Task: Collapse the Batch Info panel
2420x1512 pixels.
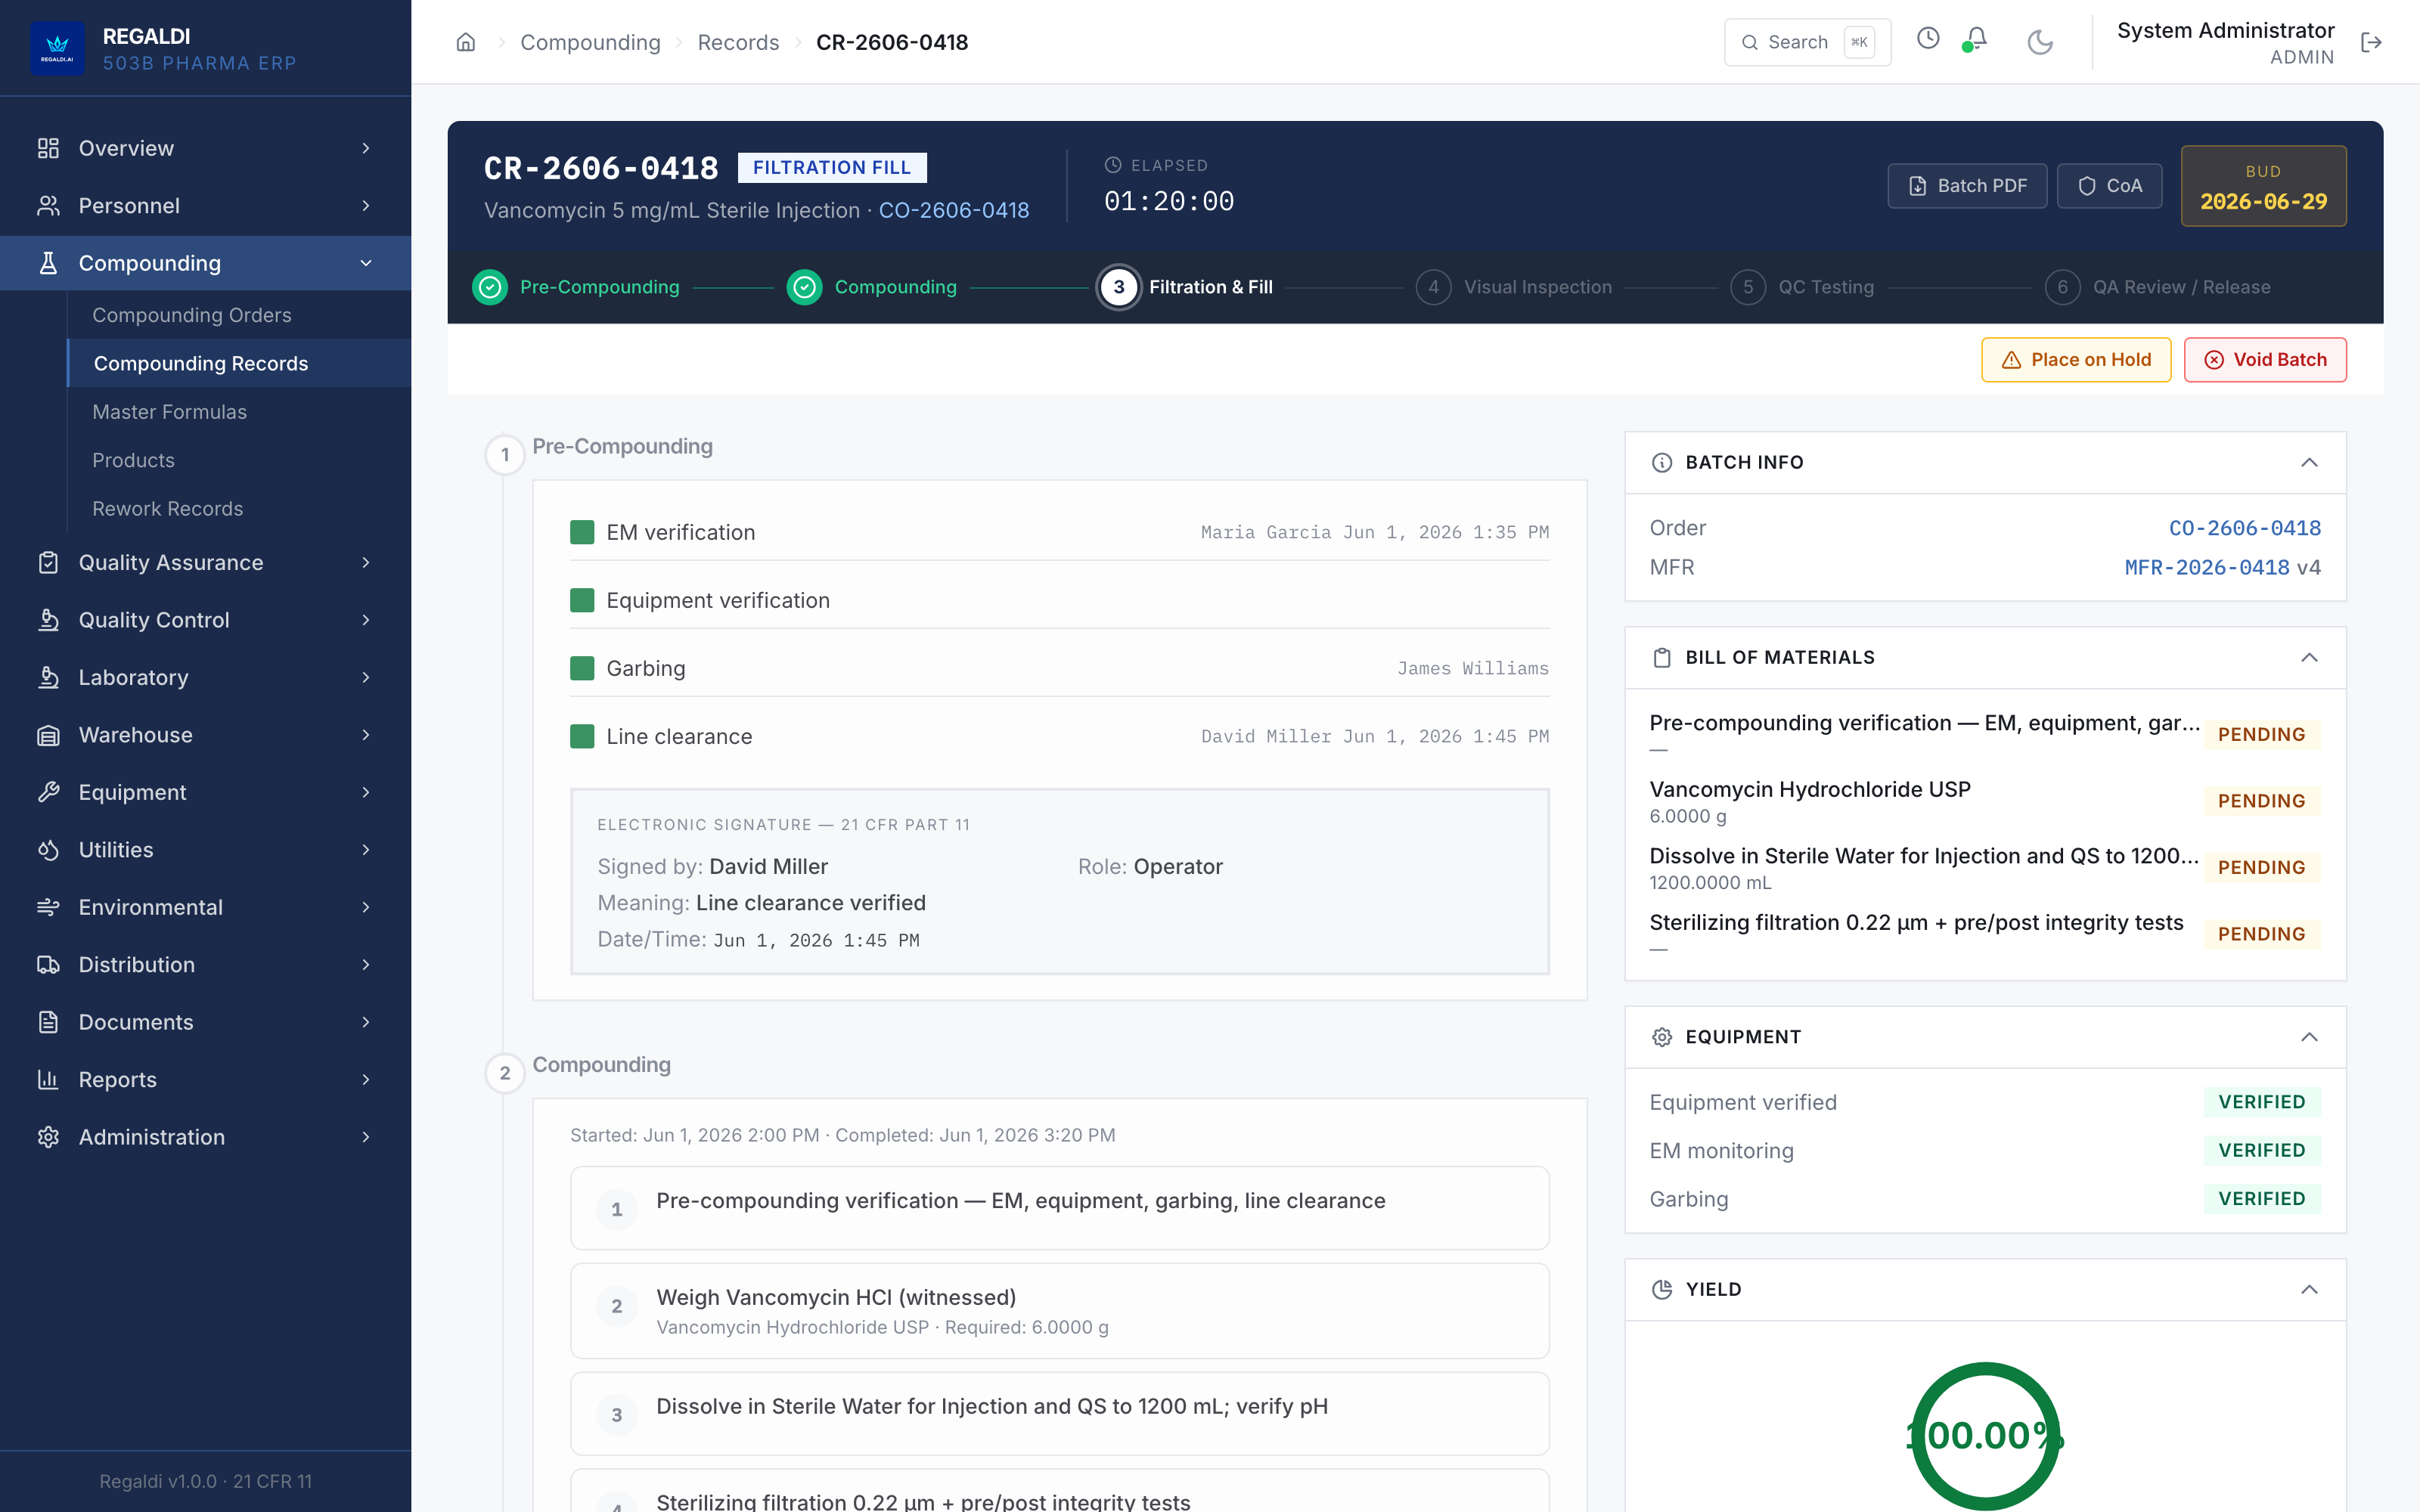Action: (x=2309, y=462)
